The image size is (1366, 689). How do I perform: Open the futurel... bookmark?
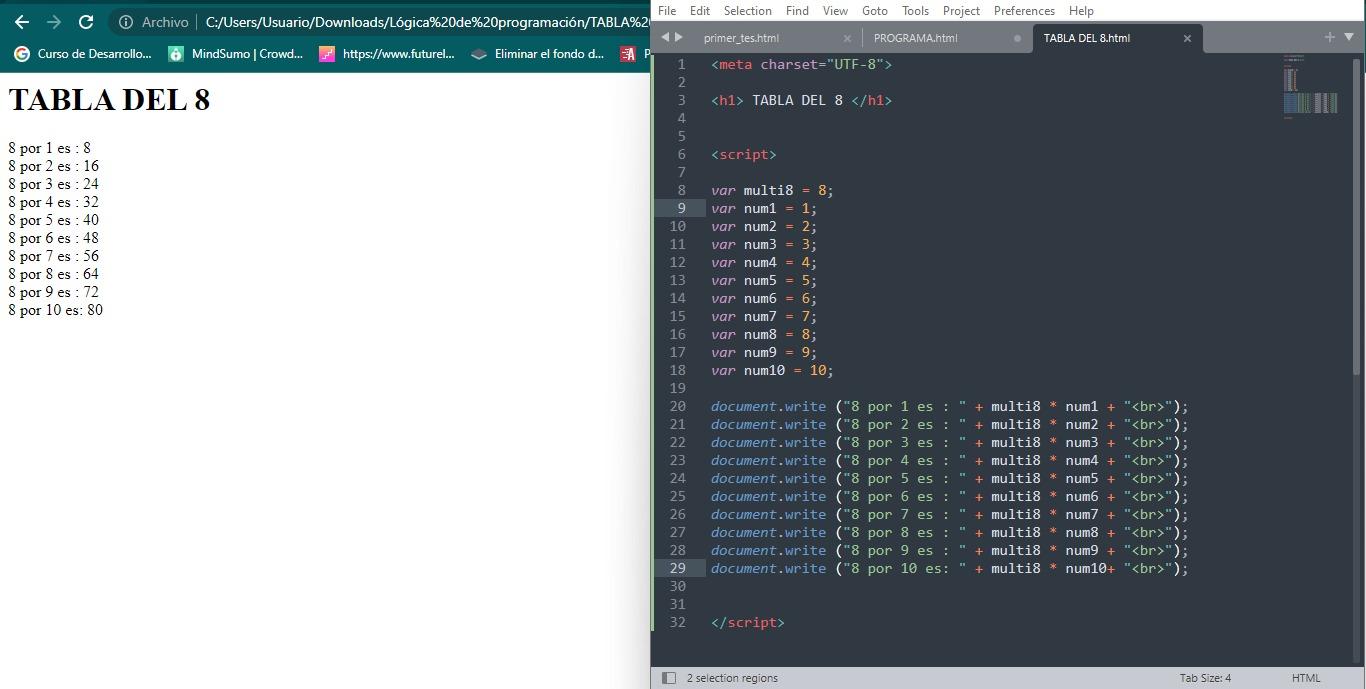387,54
